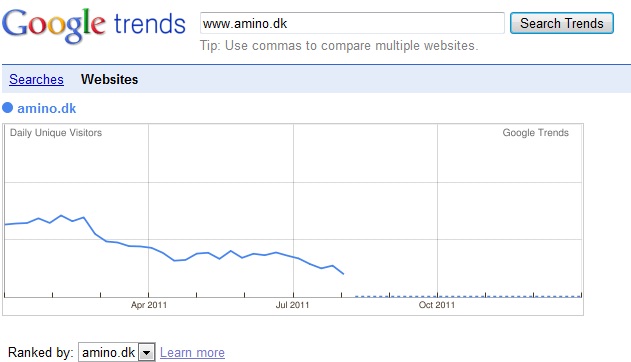Select the Websites tab
Screen dimensions: 631x362
pos(109,79)
